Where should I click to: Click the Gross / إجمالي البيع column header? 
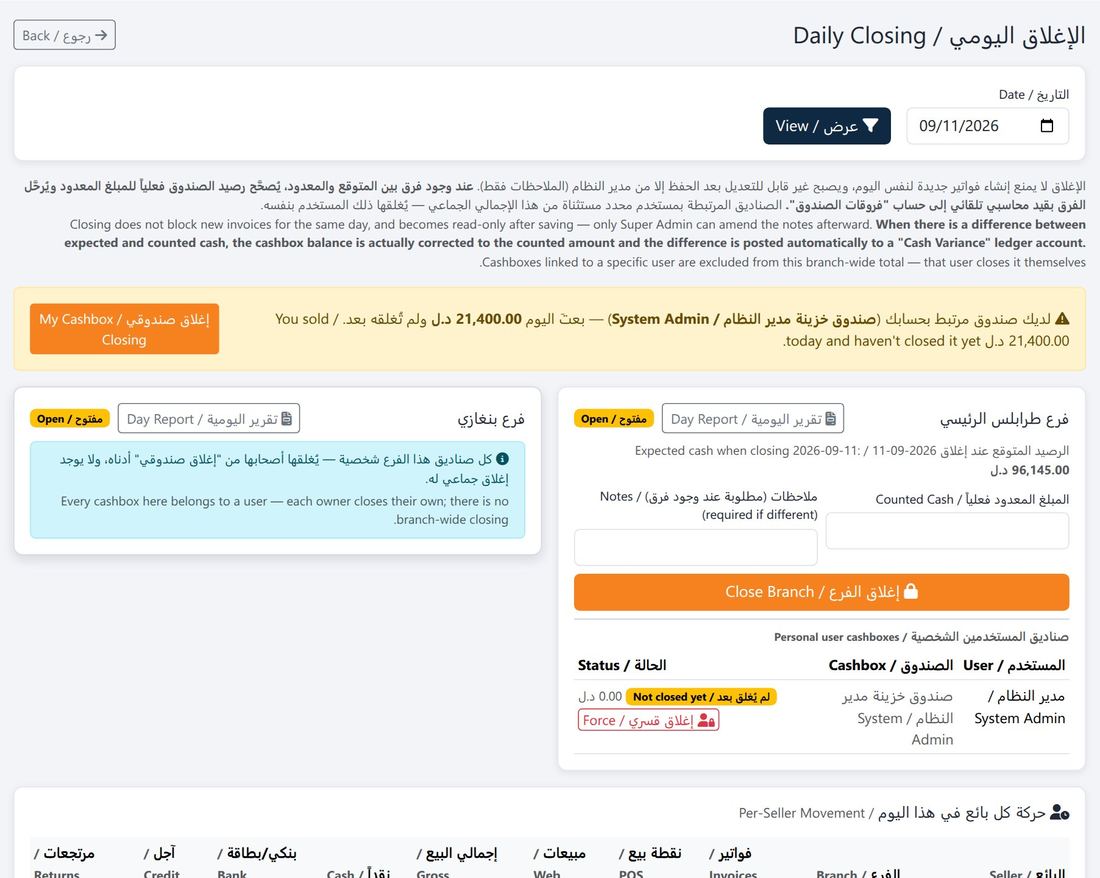pos(457,863)
